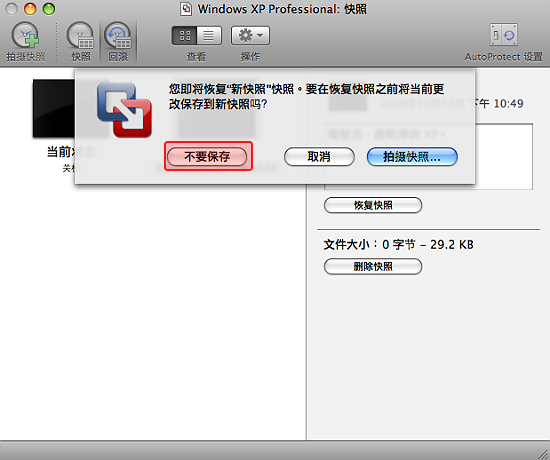Switch to list view
The image size is (550, 460).
(209, 35)
